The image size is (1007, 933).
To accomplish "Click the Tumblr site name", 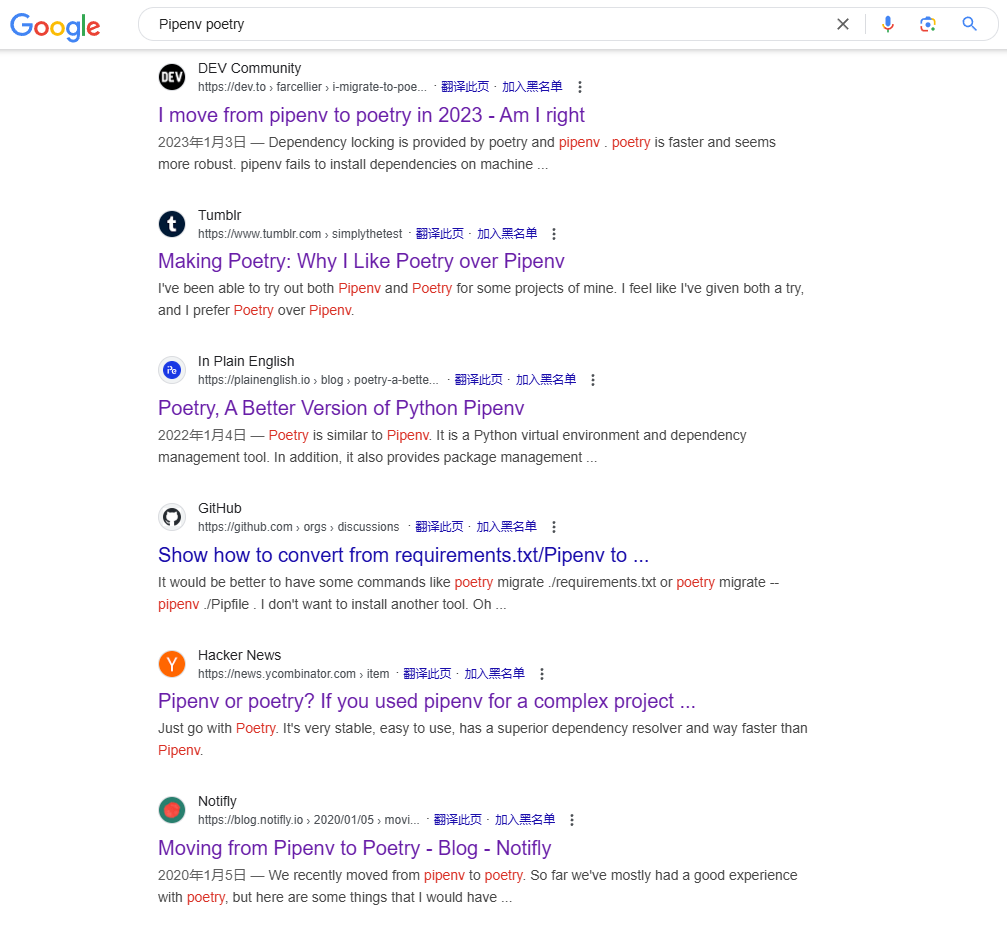I will click(220, 215).
